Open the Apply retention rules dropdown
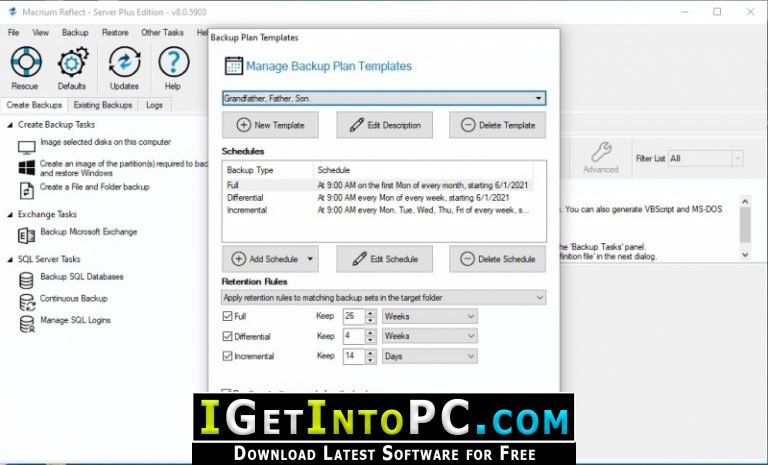The height and width of the screenshot is (465, 768). [384, 297]
